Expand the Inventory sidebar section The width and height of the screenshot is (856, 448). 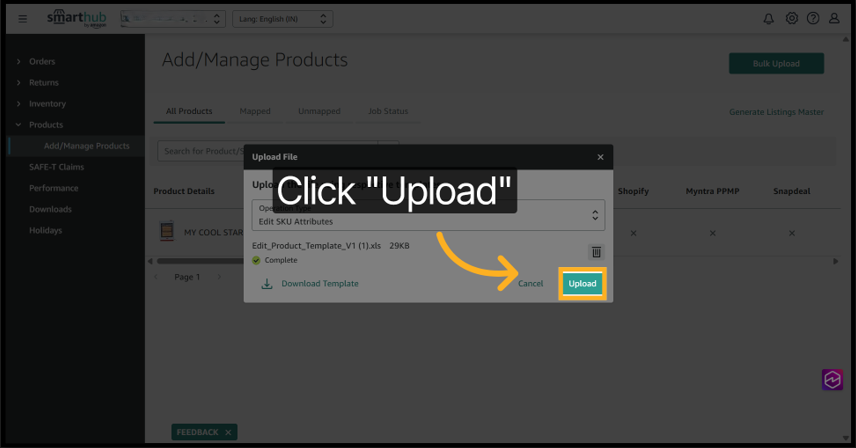[47, 104]
